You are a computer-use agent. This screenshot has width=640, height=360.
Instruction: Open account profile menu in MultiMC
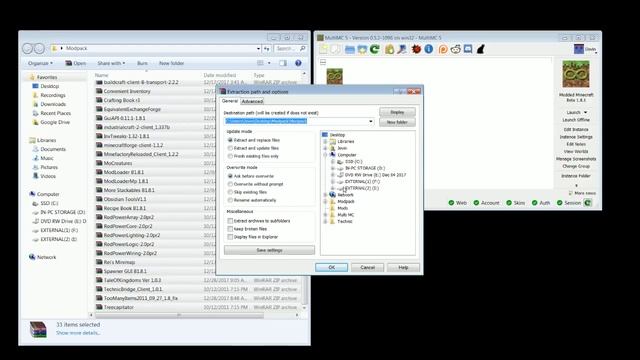(x=585, y=49)
